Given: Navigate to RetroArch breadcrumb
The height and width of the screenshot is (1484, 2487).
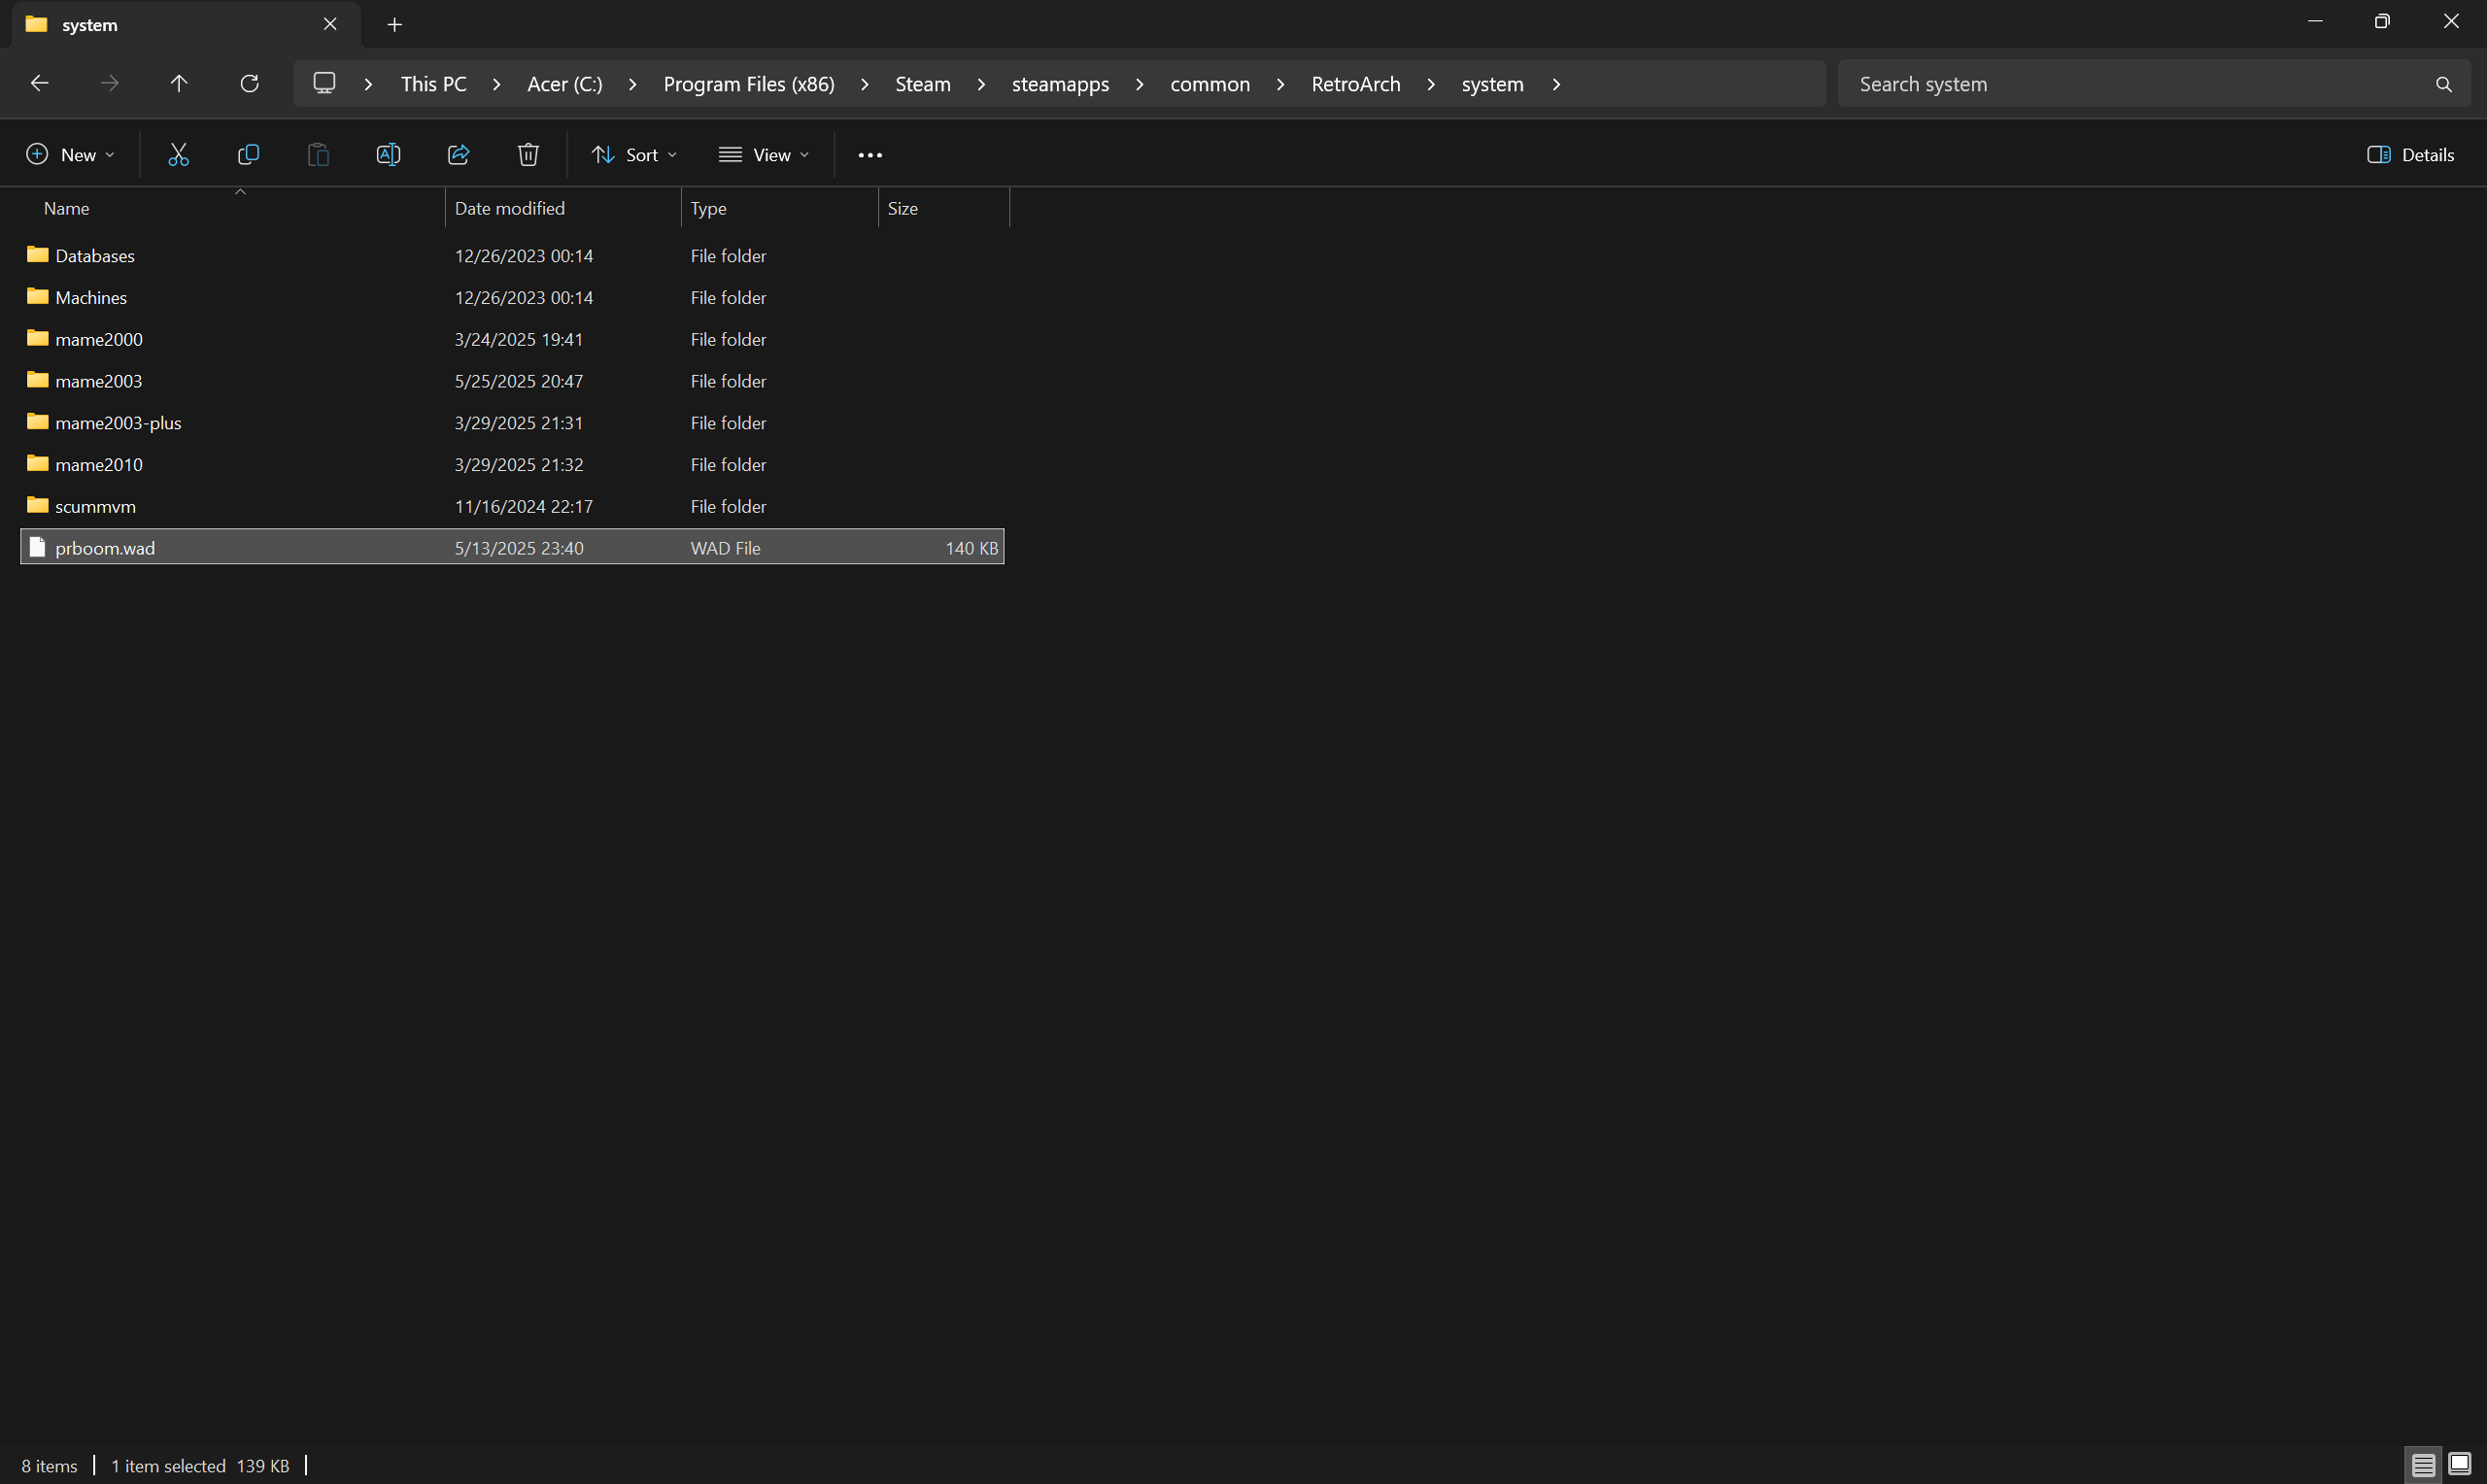Looking at the screenshot, I should 1355,84.
